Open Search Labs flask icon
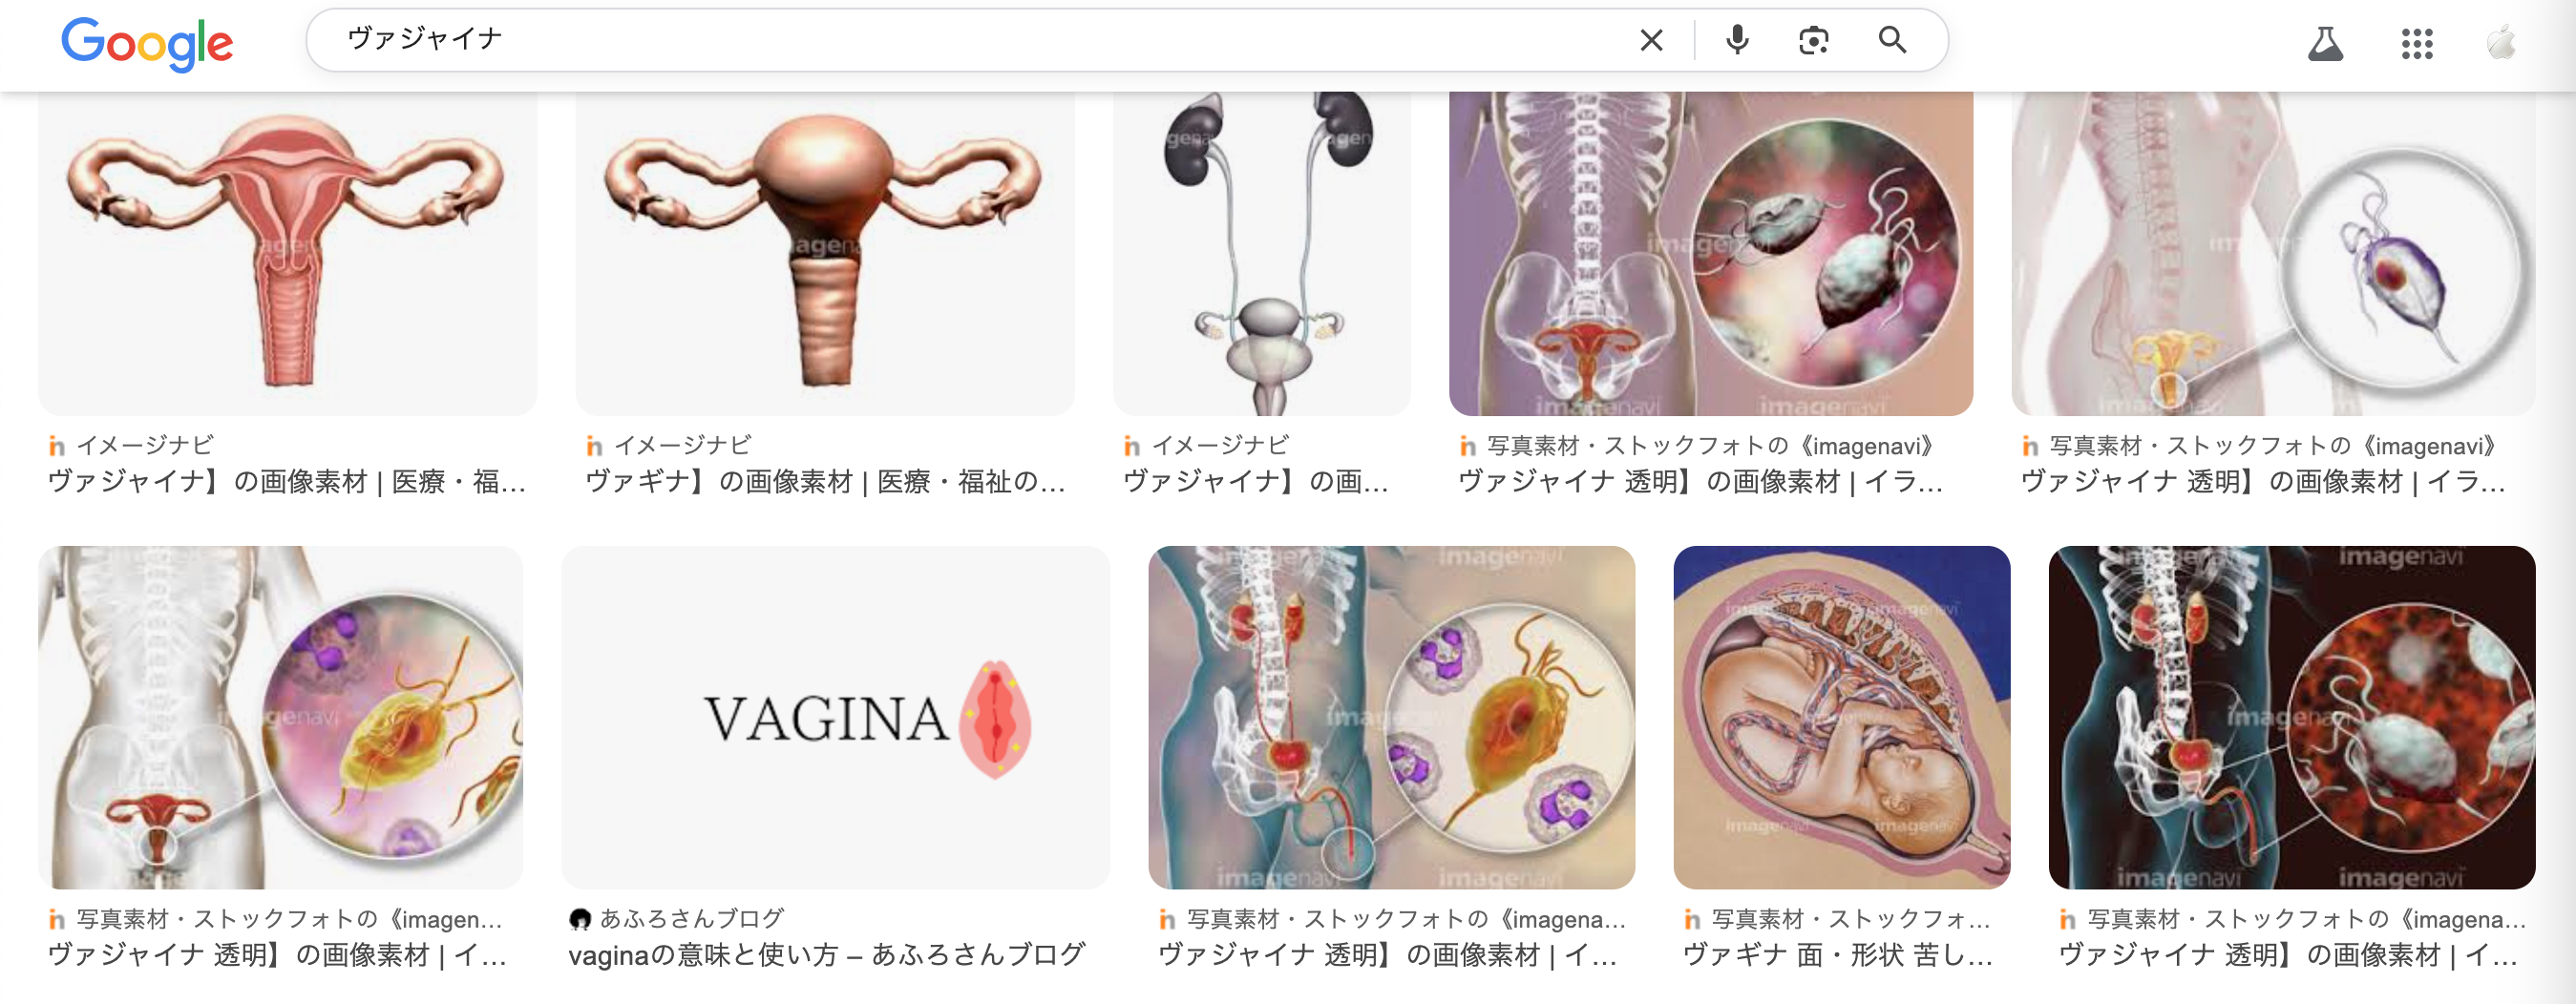 coord(2325,43)
